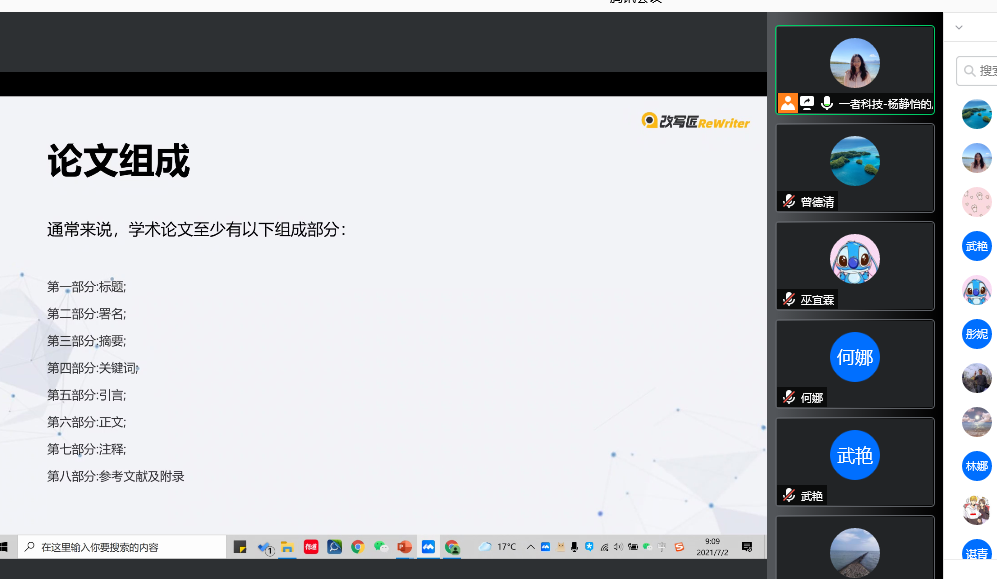Click the muted mic icon beside 曾德清
This screenshot has height=579, width=997.
point(789,201)
